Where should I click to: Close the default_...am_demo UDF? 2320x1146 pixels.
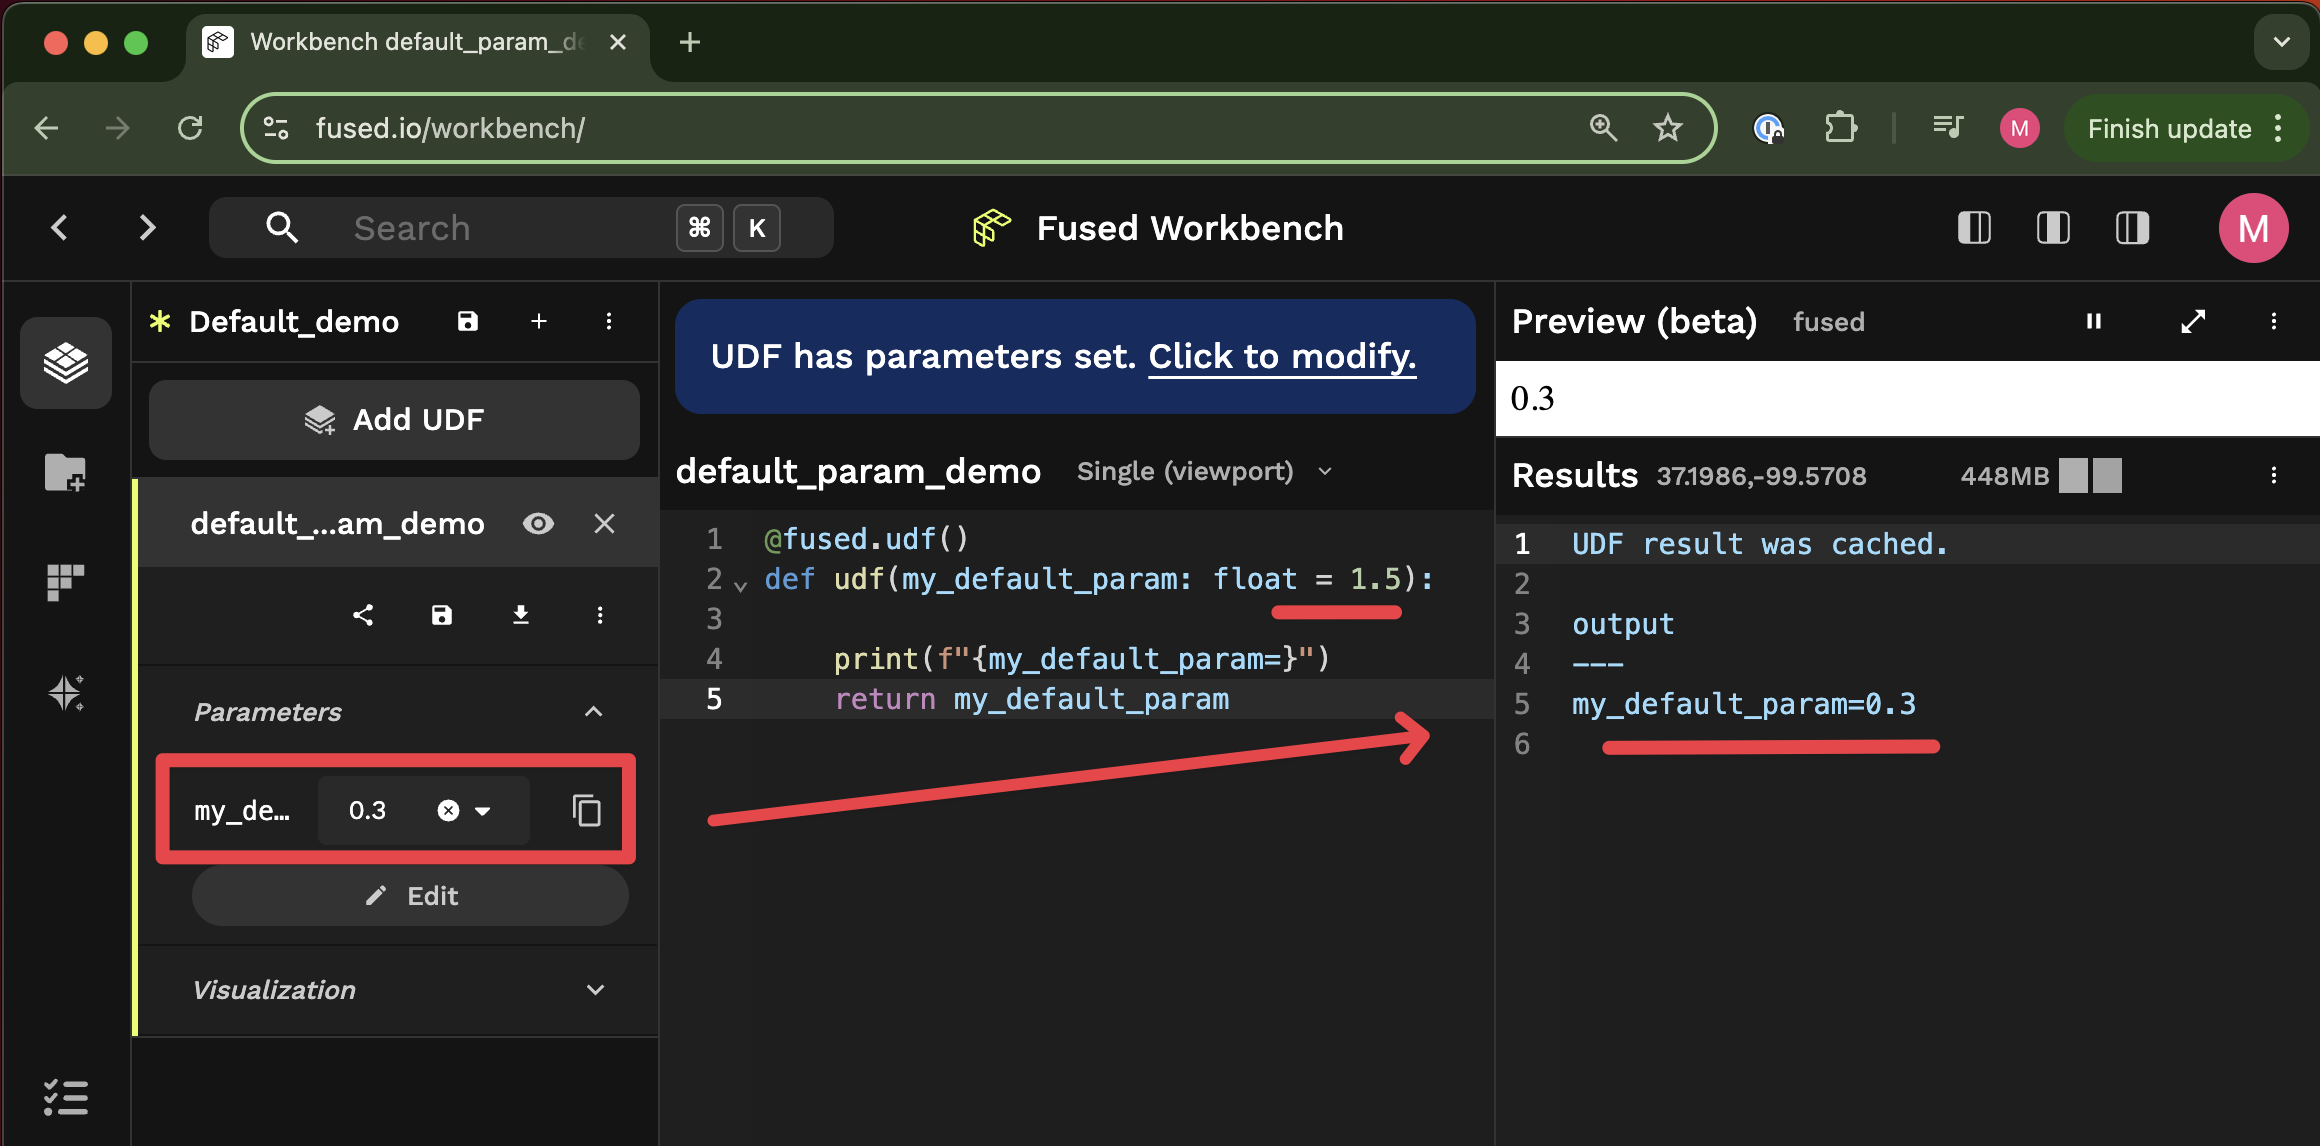click(x=604, y=524)
